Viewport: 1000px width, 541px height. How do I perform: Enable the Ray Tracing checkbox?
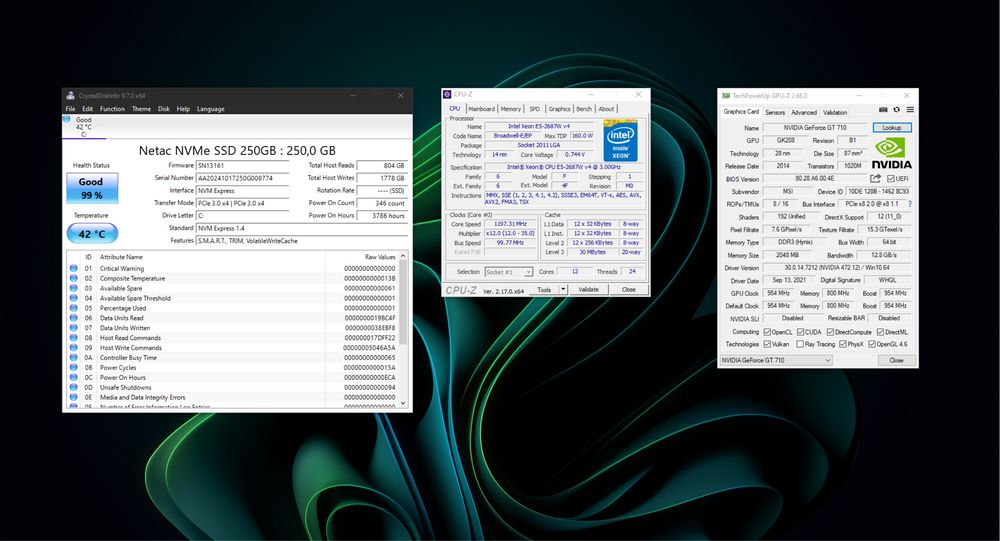(800, 344)
